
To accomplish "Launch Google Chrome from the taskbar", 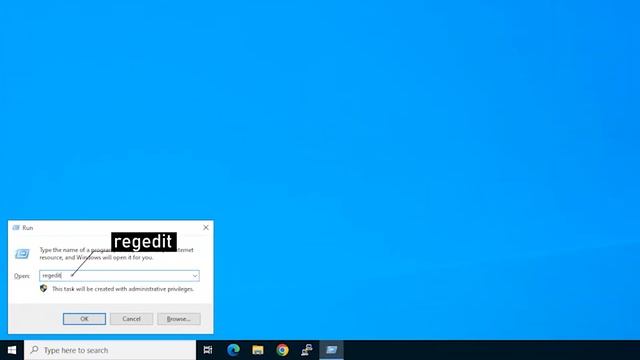I will (x=282, y=350).
